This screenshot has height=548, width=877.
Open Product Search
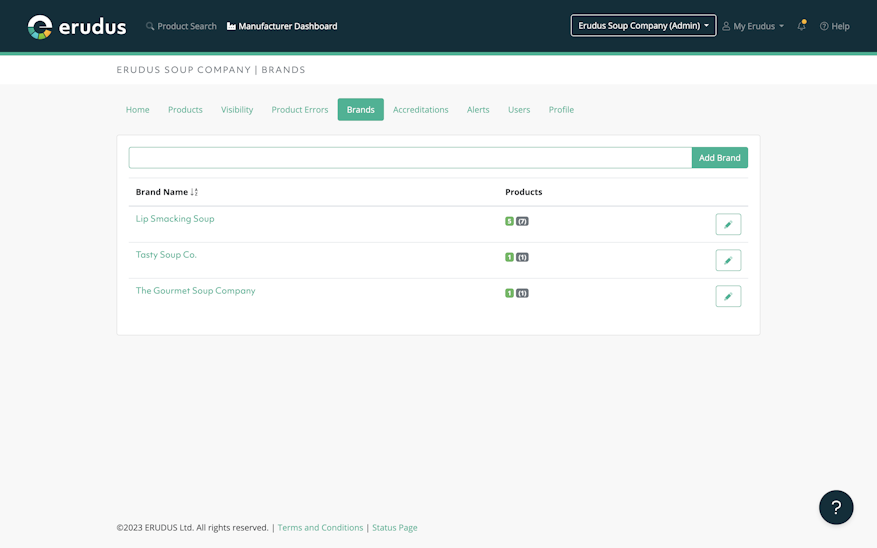point(181,26)
